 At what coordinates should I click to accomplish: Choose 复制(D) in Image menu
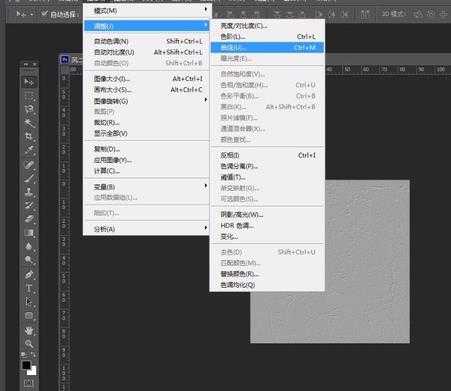[147, 149]
